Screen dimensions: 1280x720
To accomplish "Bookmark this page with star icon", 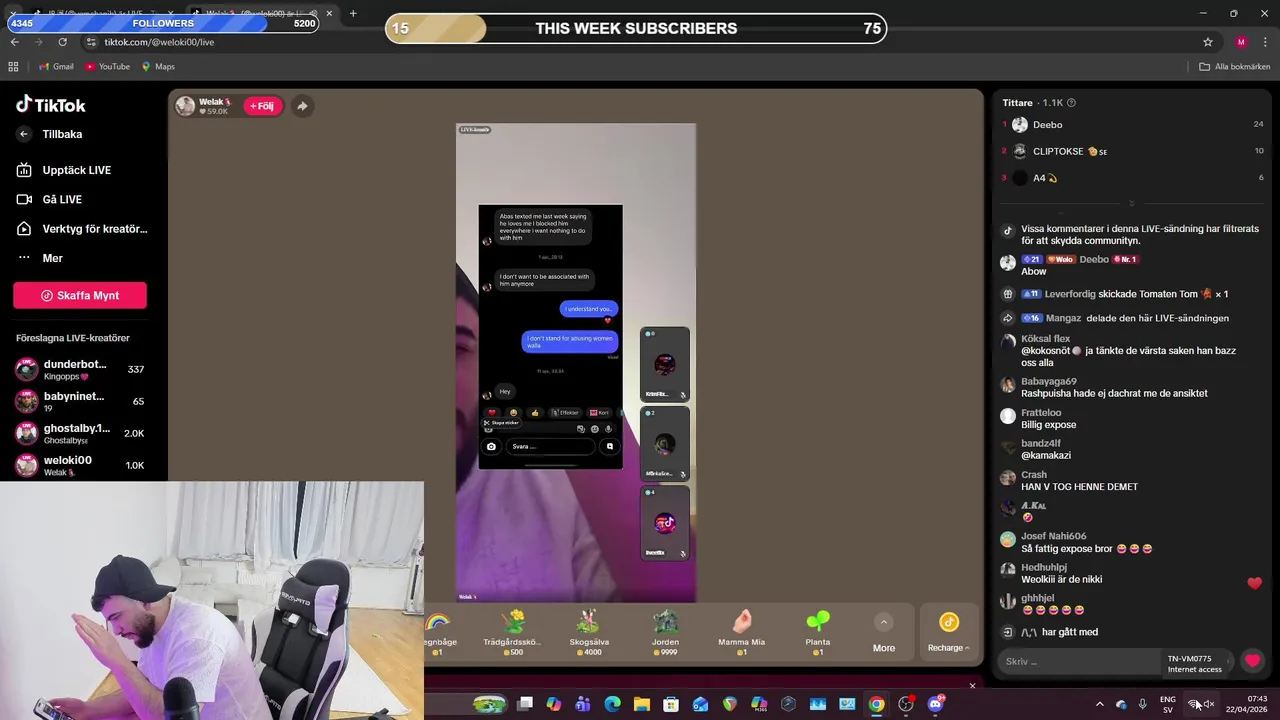I will click(x=1207, y=42).
